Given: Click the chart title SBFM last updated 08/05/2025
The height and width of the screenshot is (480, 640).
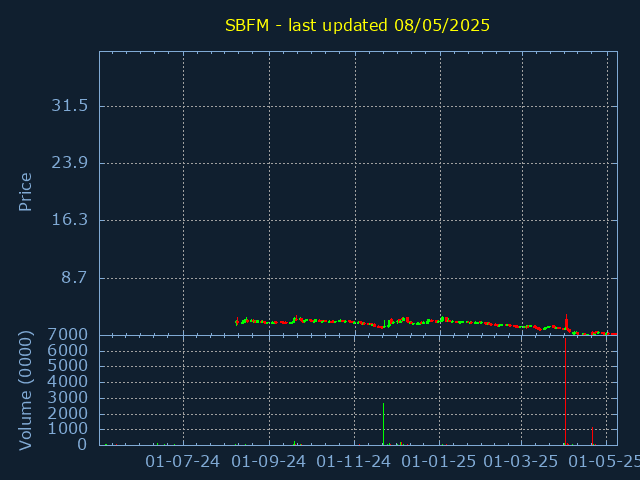Looking at the screenshot, I should [357, 25].
